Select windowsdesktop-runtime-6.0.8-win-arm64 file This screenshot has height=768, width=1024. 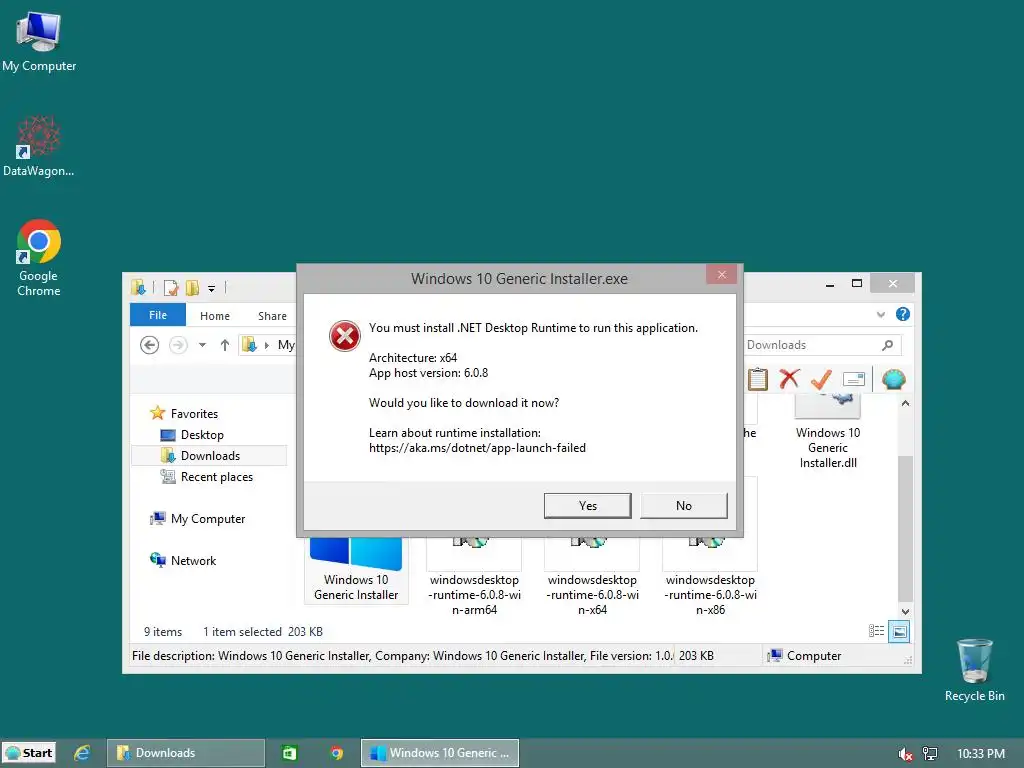coord(474,577)
